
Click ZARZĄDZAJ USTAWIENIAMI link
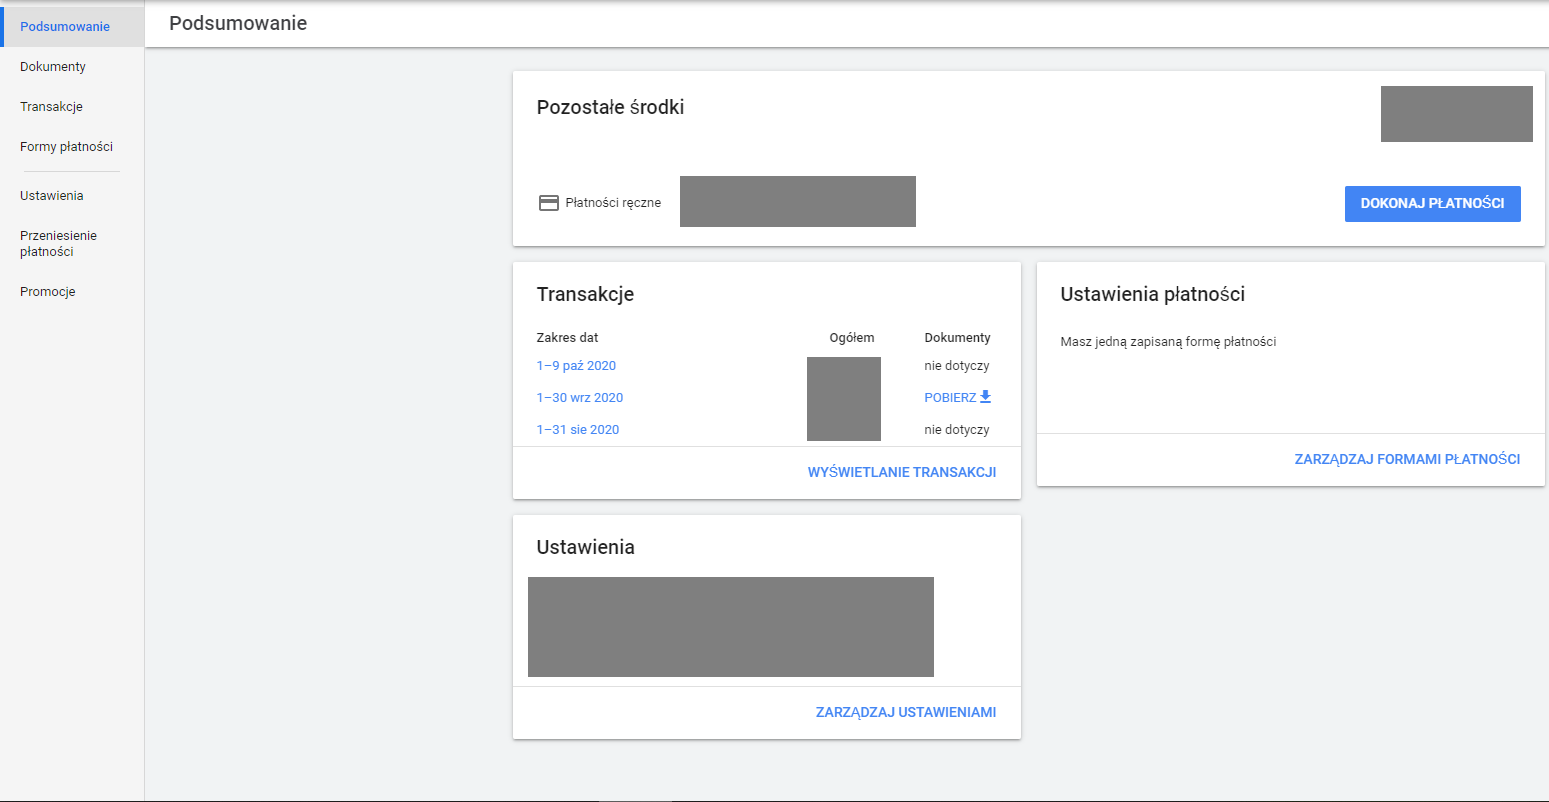click(906, 712)
